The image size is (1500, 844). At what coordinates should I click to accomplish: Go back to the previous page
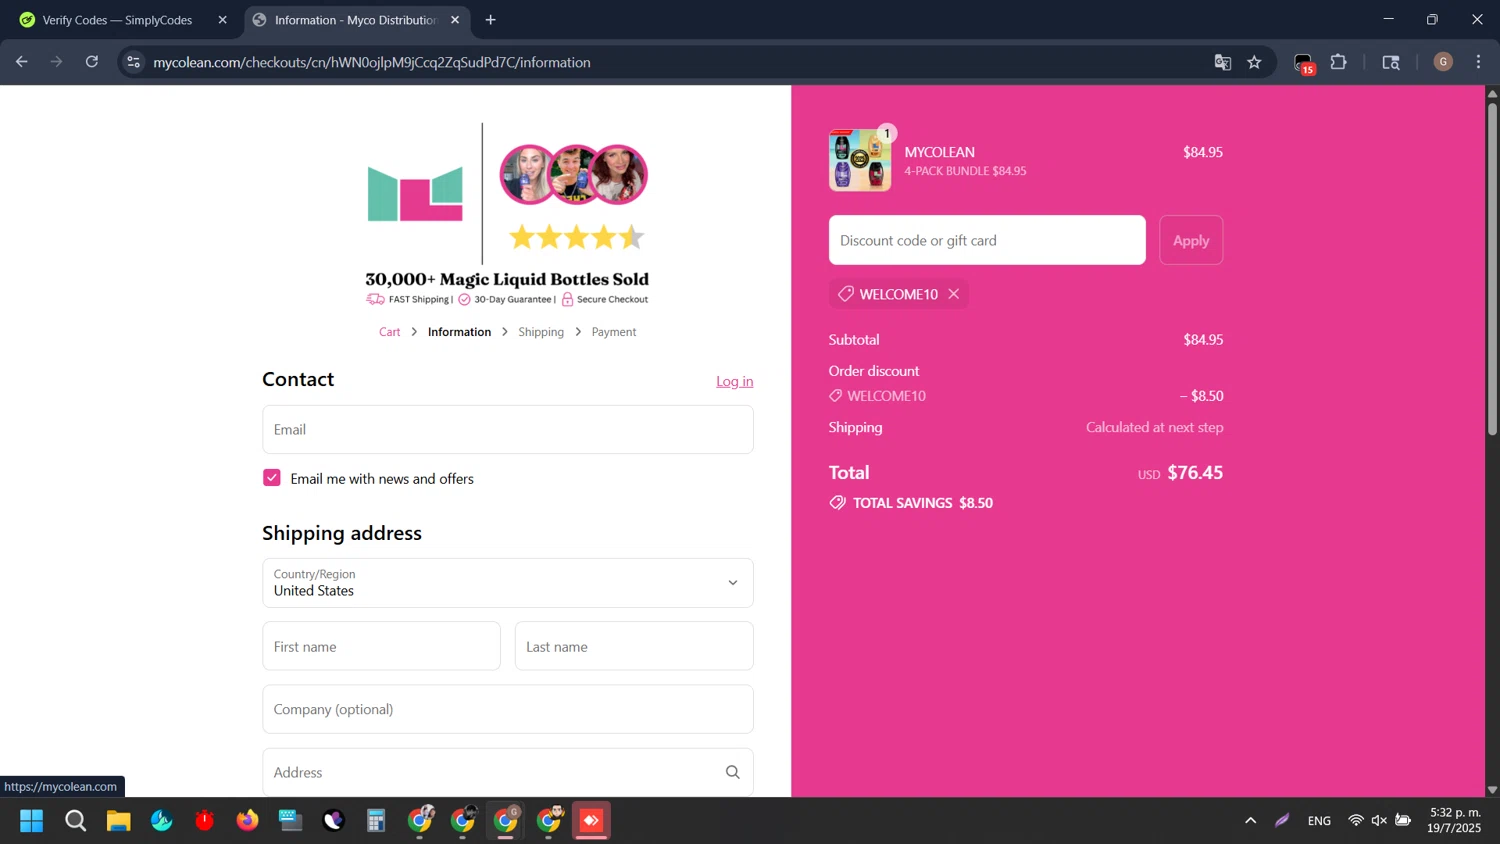[x=22, y=62]
